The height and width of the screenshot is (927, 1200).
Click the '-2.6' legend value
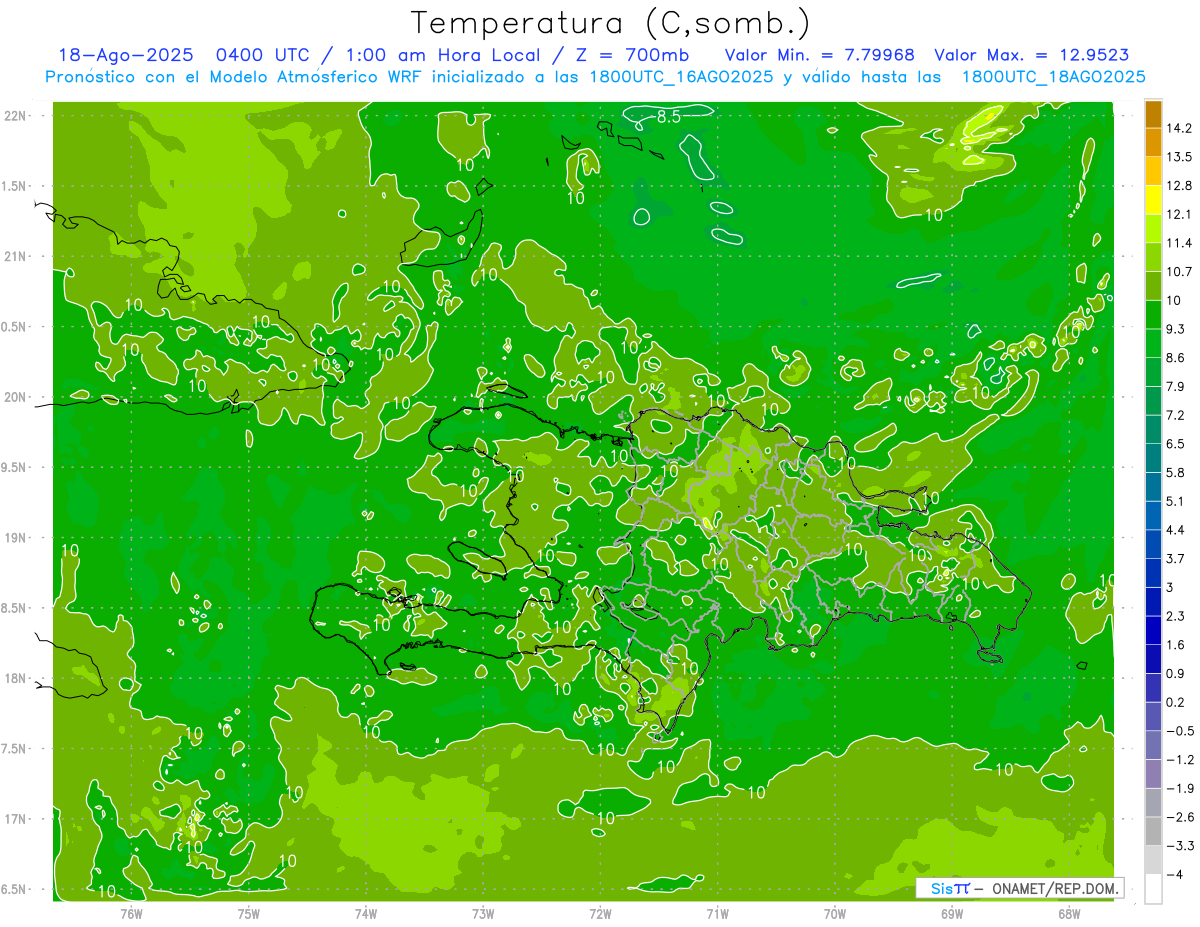[1180, 818]
